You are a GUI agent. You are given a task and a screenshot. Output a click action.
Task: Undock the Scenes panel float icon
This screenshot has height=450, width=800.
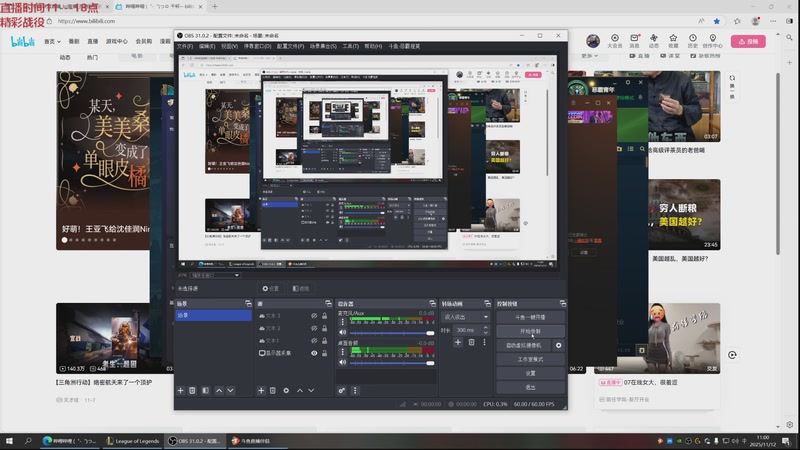(248, 304)
